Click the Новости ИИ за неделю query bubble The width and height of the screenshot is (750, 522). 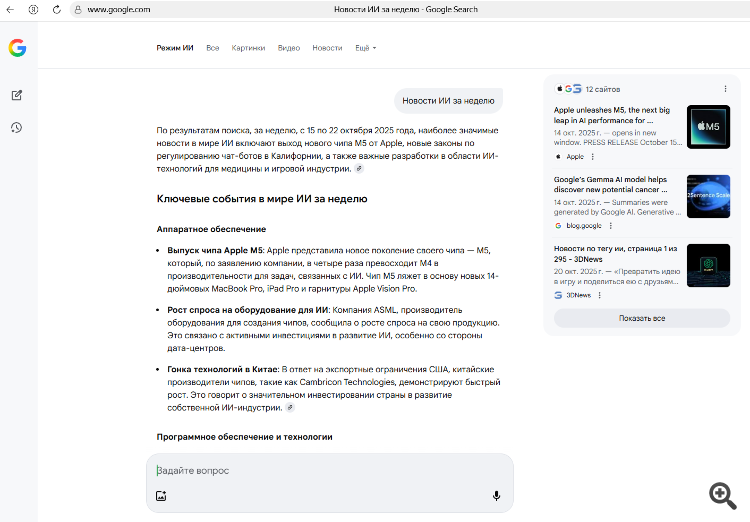click(x=448, y=101)
